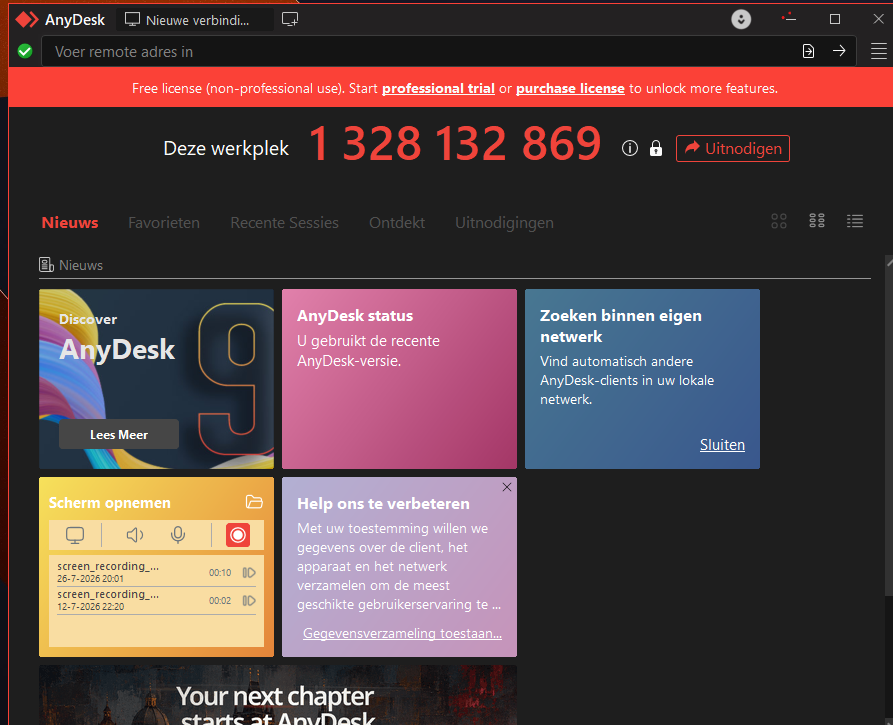Play the 26-7-2026 screen recording
The width and height of the screenshot is (893, 725).
249,572
